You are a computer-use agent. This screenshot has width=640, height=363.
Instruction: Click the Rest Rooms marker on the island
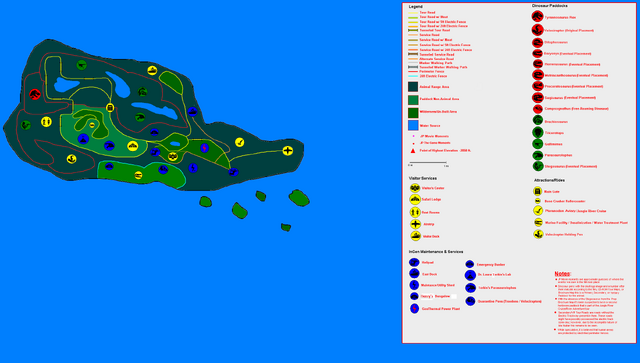46,122
